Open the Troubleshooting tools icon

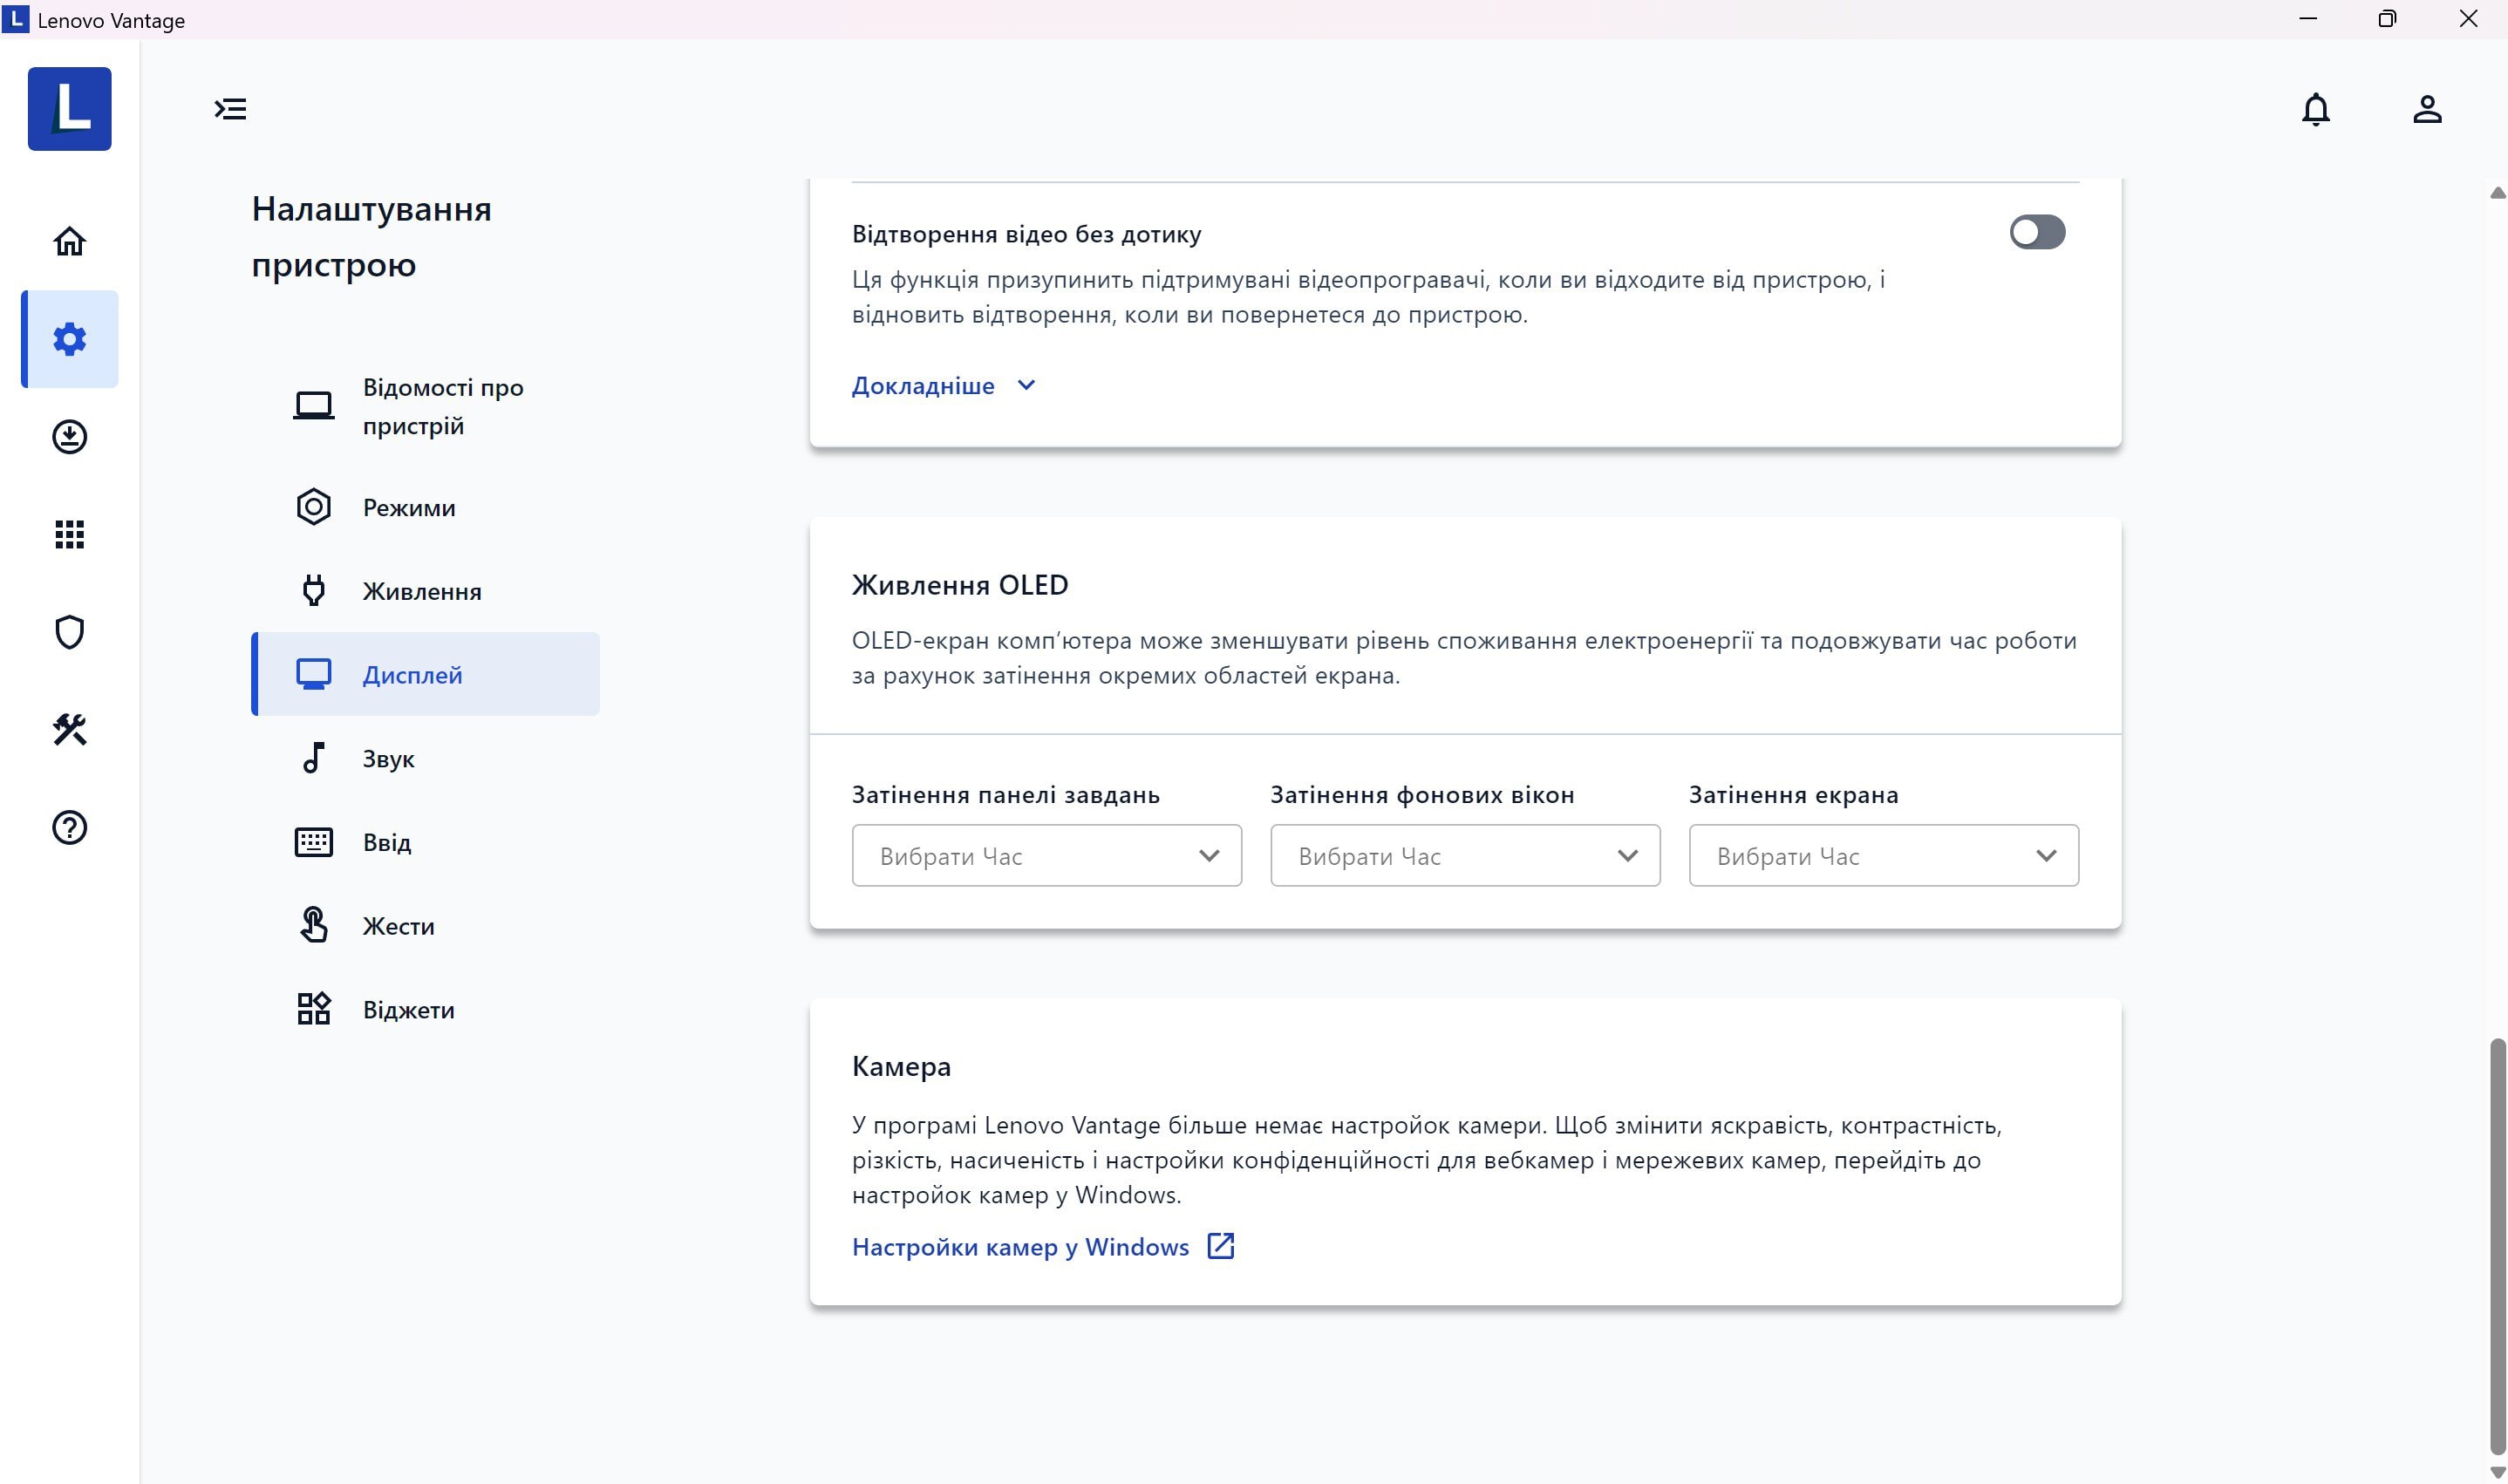pyautogui.click(x=69, y=730)
